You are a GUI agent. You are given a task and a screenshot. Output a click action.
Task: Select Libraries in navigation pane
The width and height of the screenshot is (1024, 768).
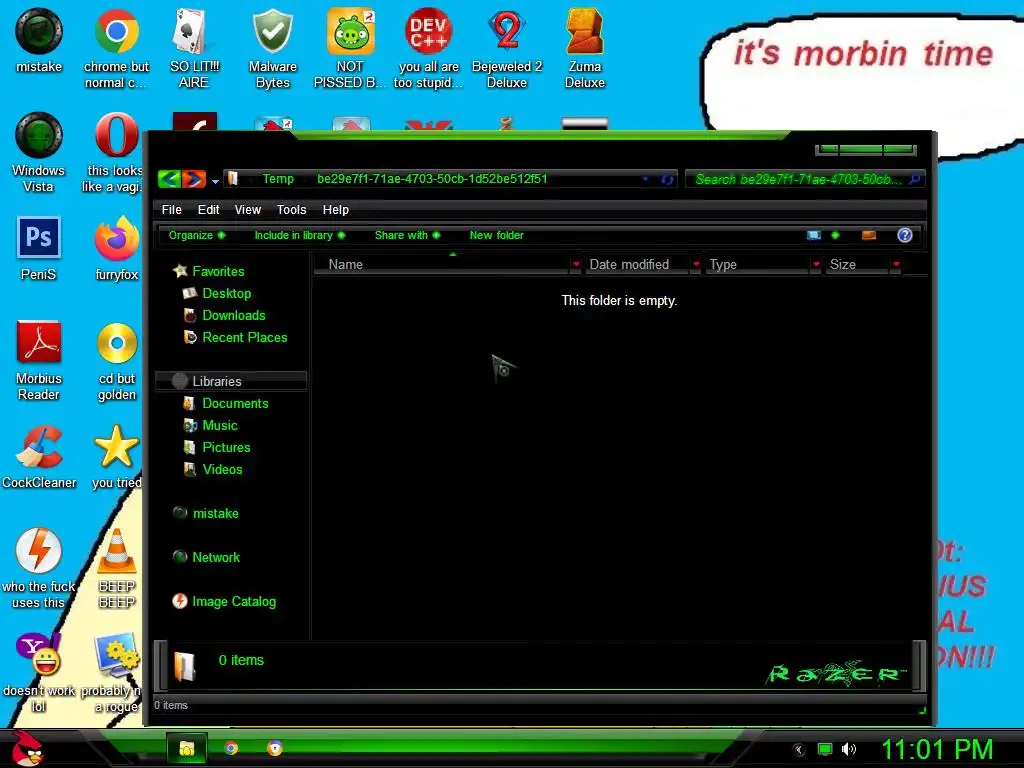coord(231,381)
